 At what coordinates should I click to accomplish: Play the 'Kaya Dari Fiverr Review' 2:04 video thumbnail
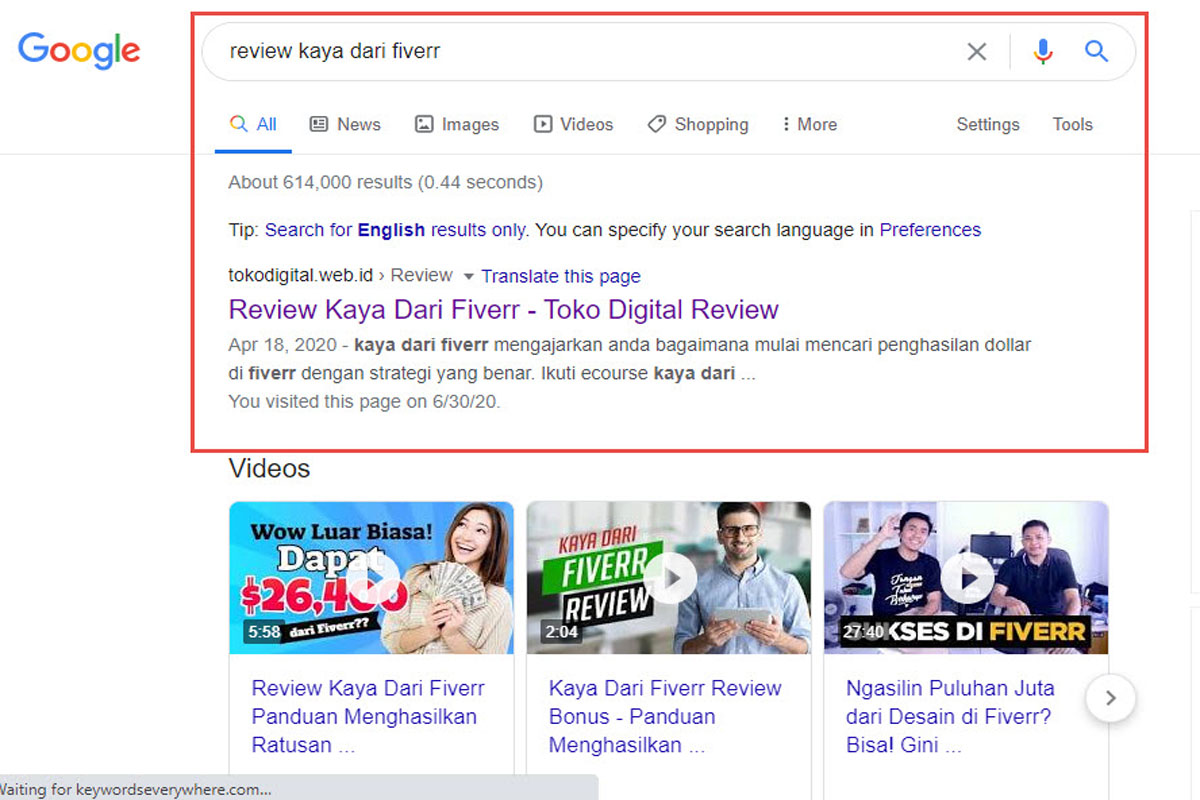pos(669,578)
